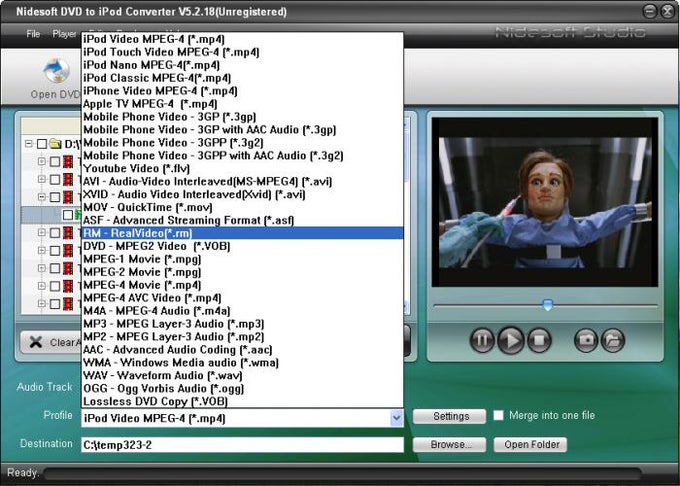Click the X icon on Clear All button
680x486 pixels.
point(36,342)
